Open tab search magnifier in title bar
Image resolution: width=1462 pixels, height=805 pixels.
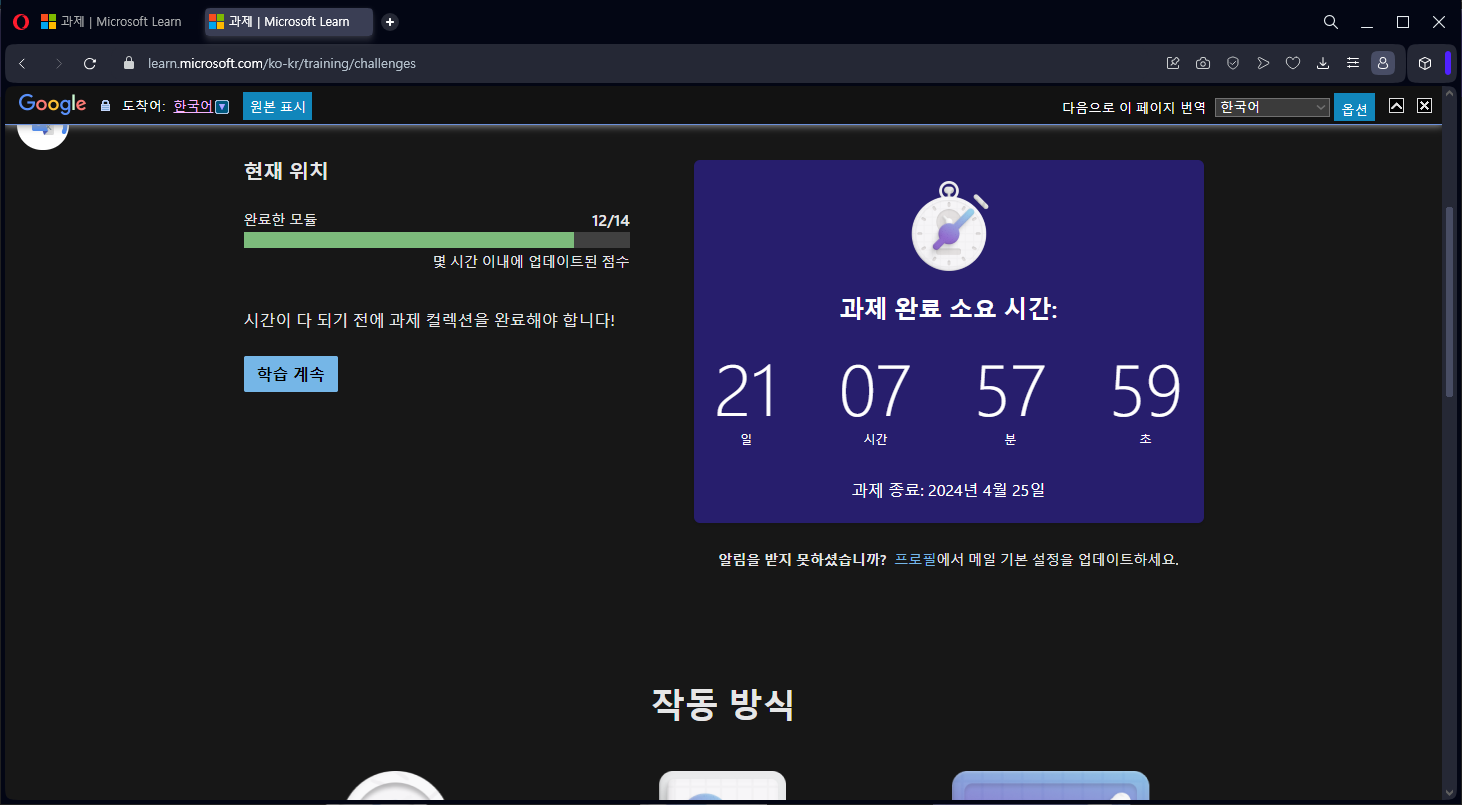click(1330, 22)
